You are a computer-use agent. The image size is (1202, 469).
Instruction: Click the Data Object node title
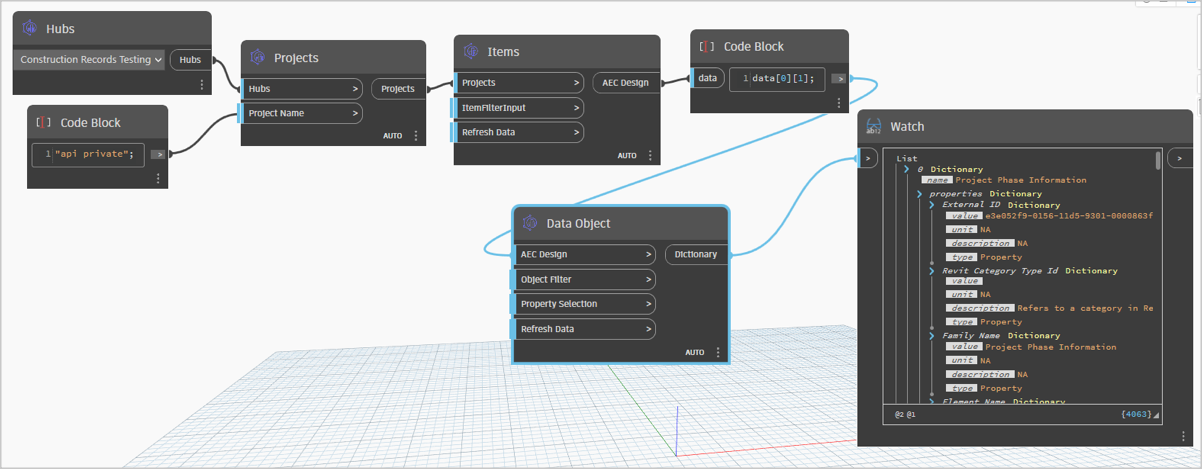[x=578, y=224]
